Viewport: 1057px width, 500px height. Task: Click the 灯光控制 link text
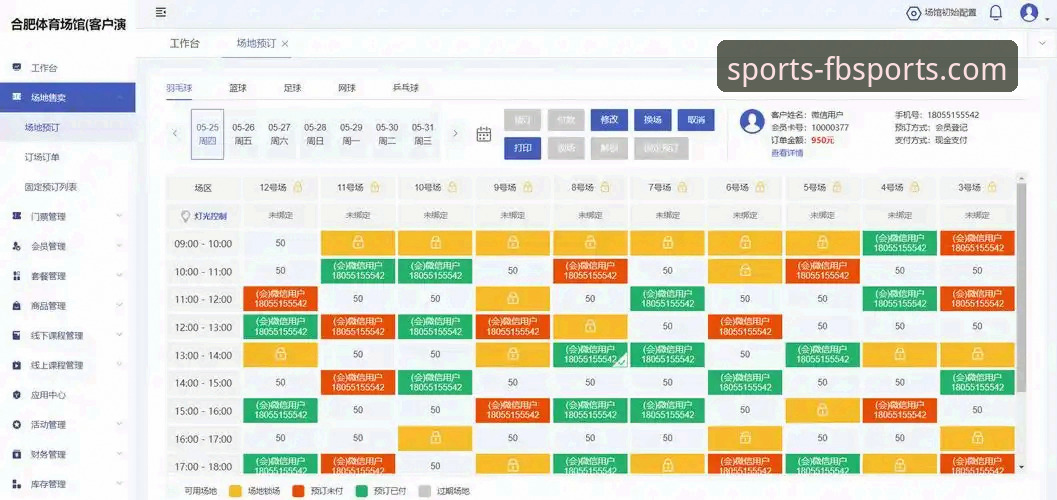pyautogui.click(x=211, y=216)
